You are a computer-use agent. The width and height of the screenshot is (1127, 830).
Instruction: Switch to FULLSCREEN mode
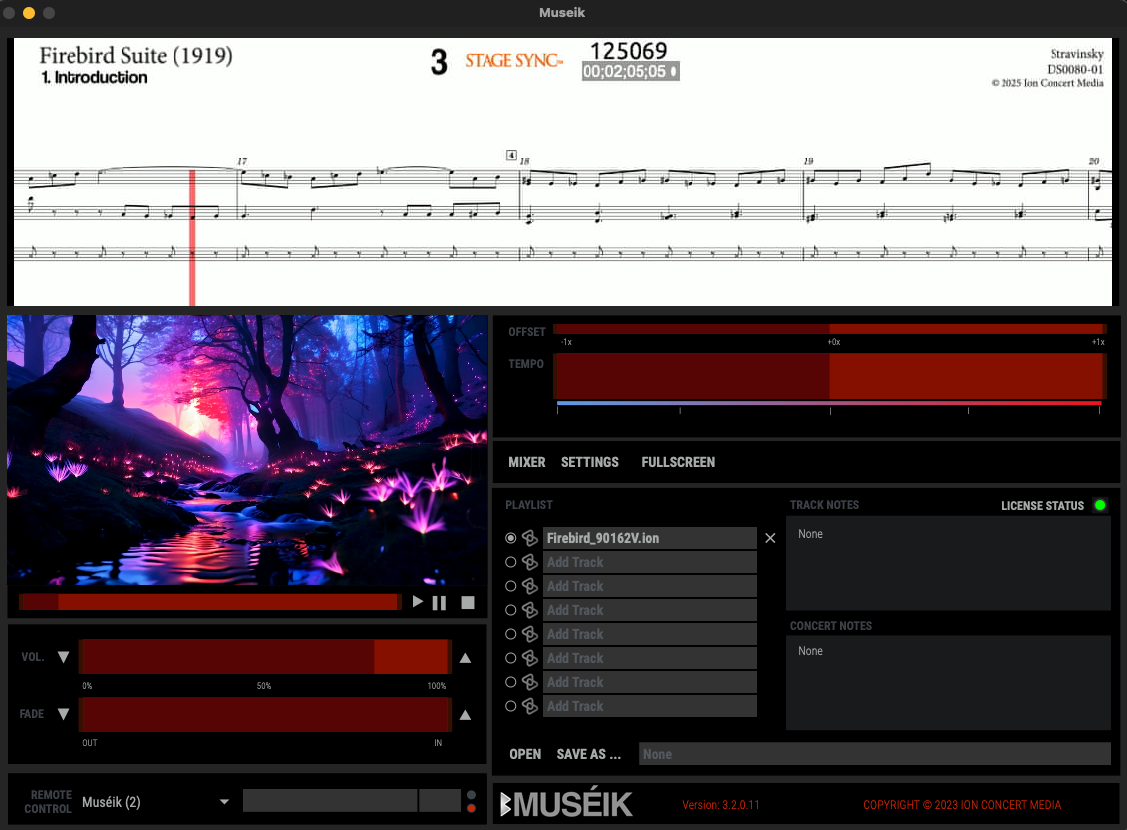(x=678, y=462)
